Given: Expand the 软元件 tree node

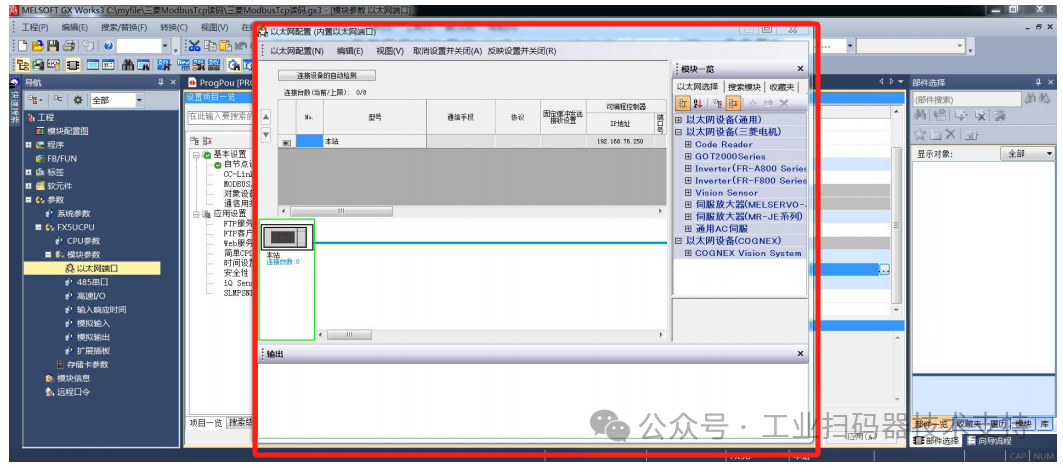Looking at the screenshot, I should tap(28, 186).
